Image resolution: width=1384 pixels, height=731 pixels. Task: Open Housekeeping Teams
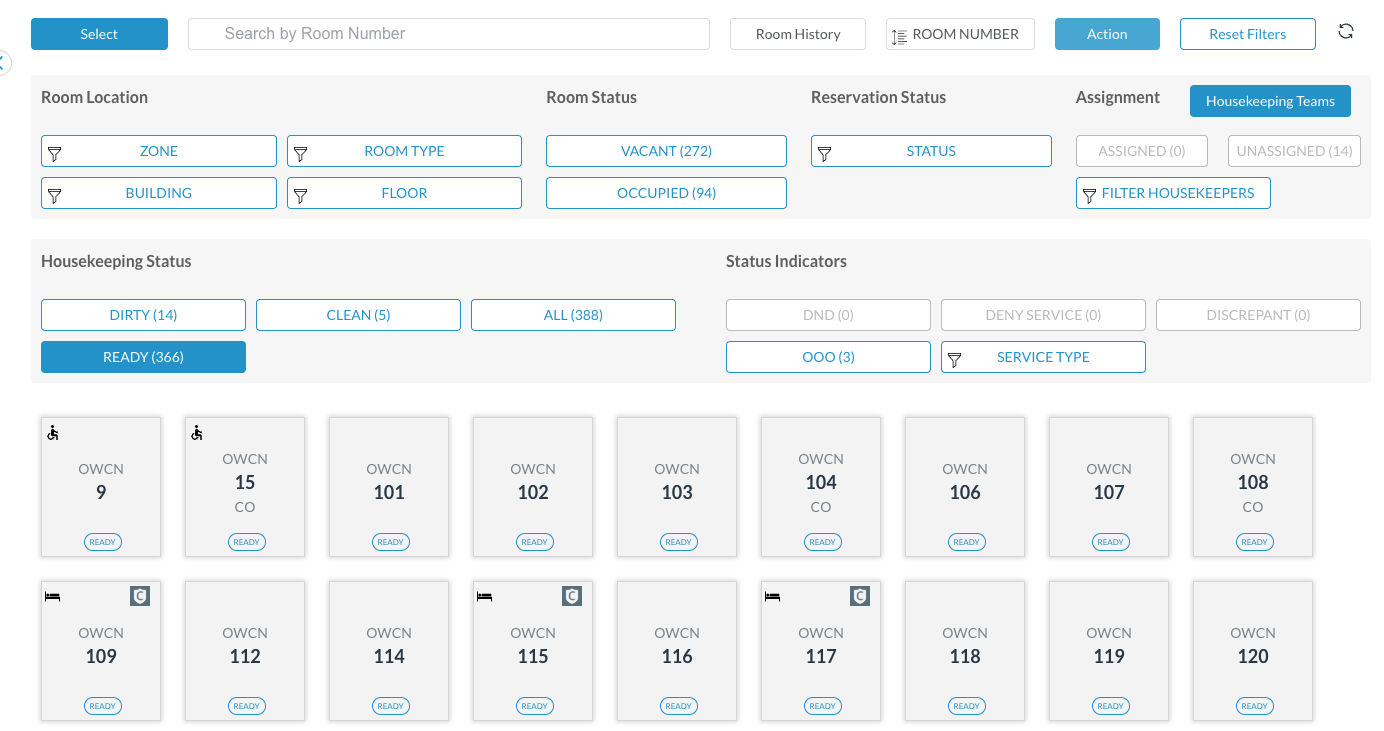point(1269,101)
